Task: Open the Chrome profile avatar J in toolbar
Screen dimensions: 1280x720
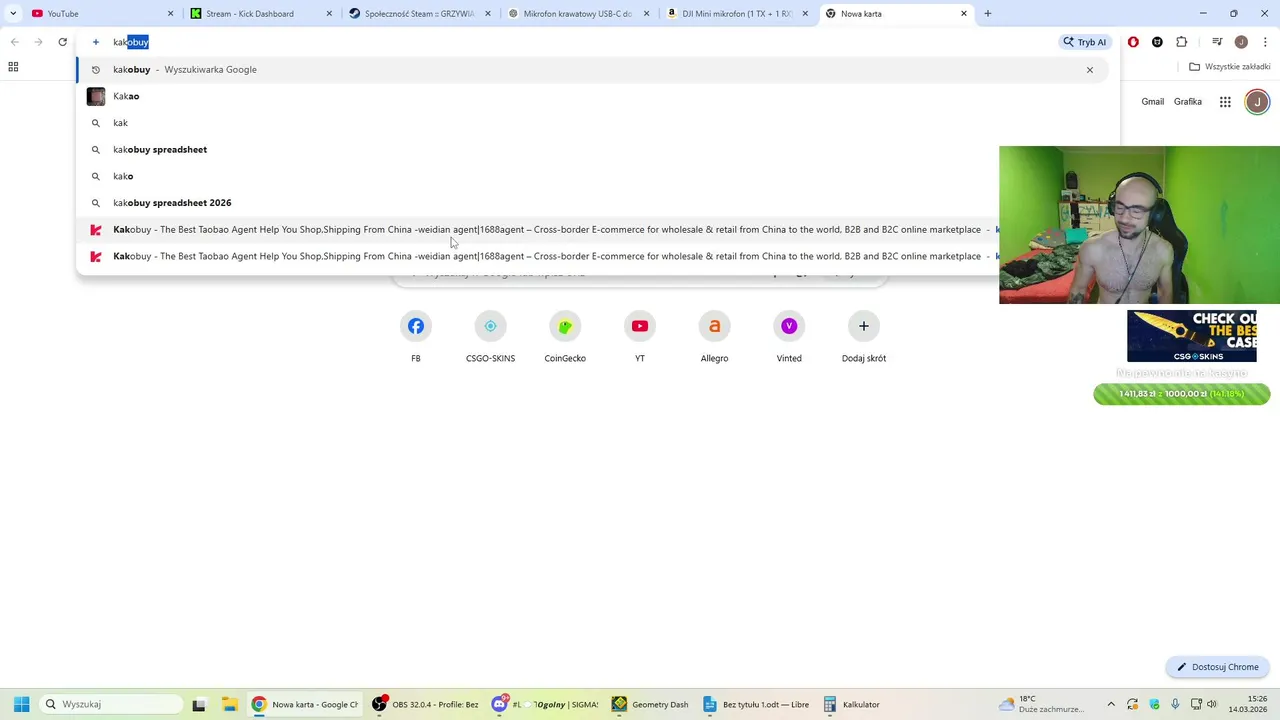Action: click(x=1241, y=42)
